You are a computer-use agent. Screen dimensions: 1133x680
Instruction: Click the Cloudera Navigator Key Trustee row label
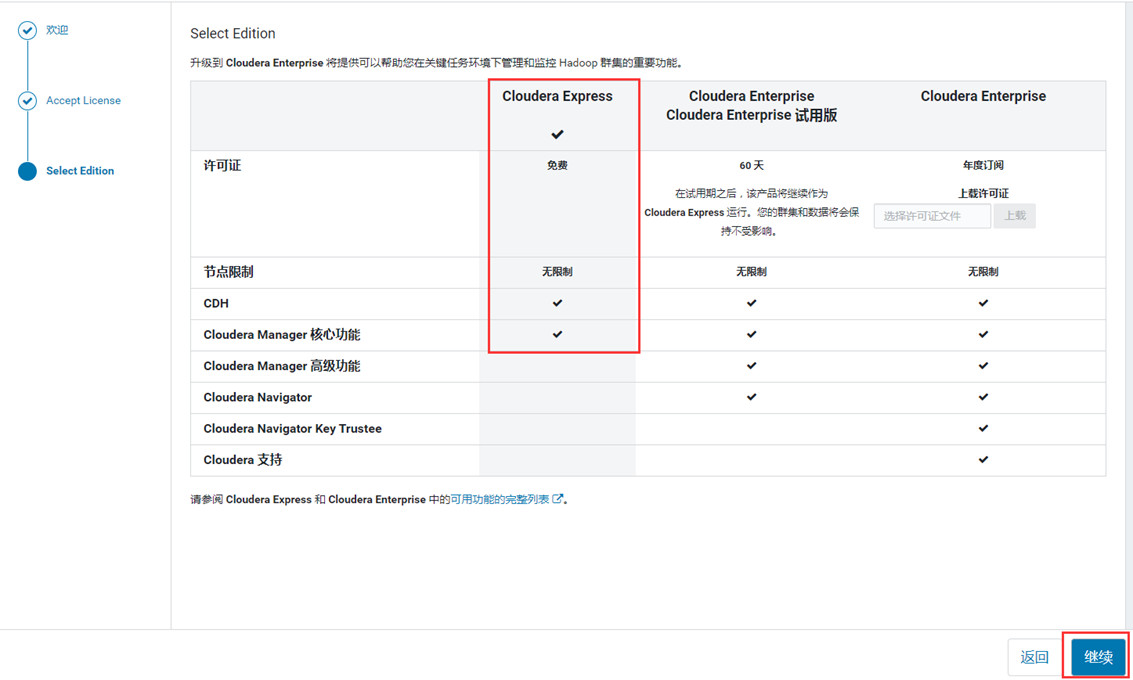pyautogui.click(x=293, y=429)
